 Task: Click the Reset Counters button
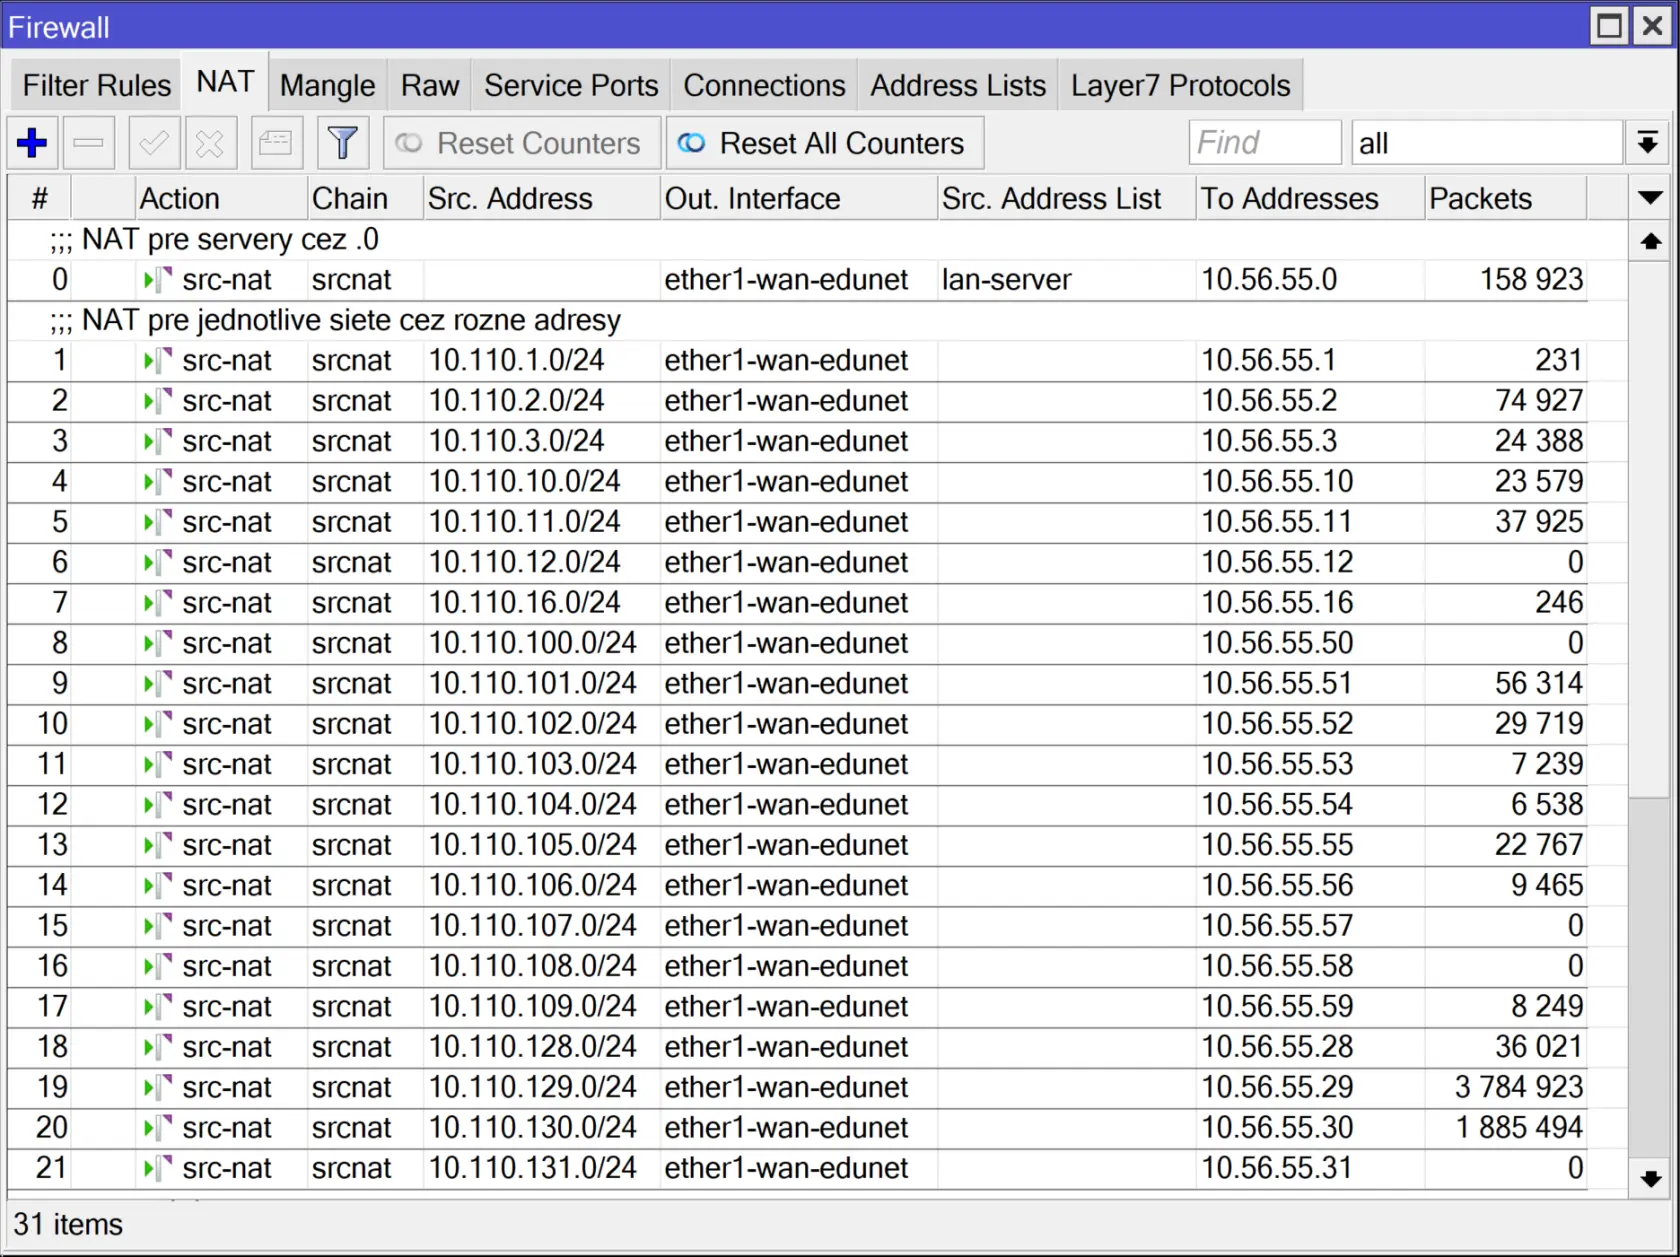click(521, 143)
